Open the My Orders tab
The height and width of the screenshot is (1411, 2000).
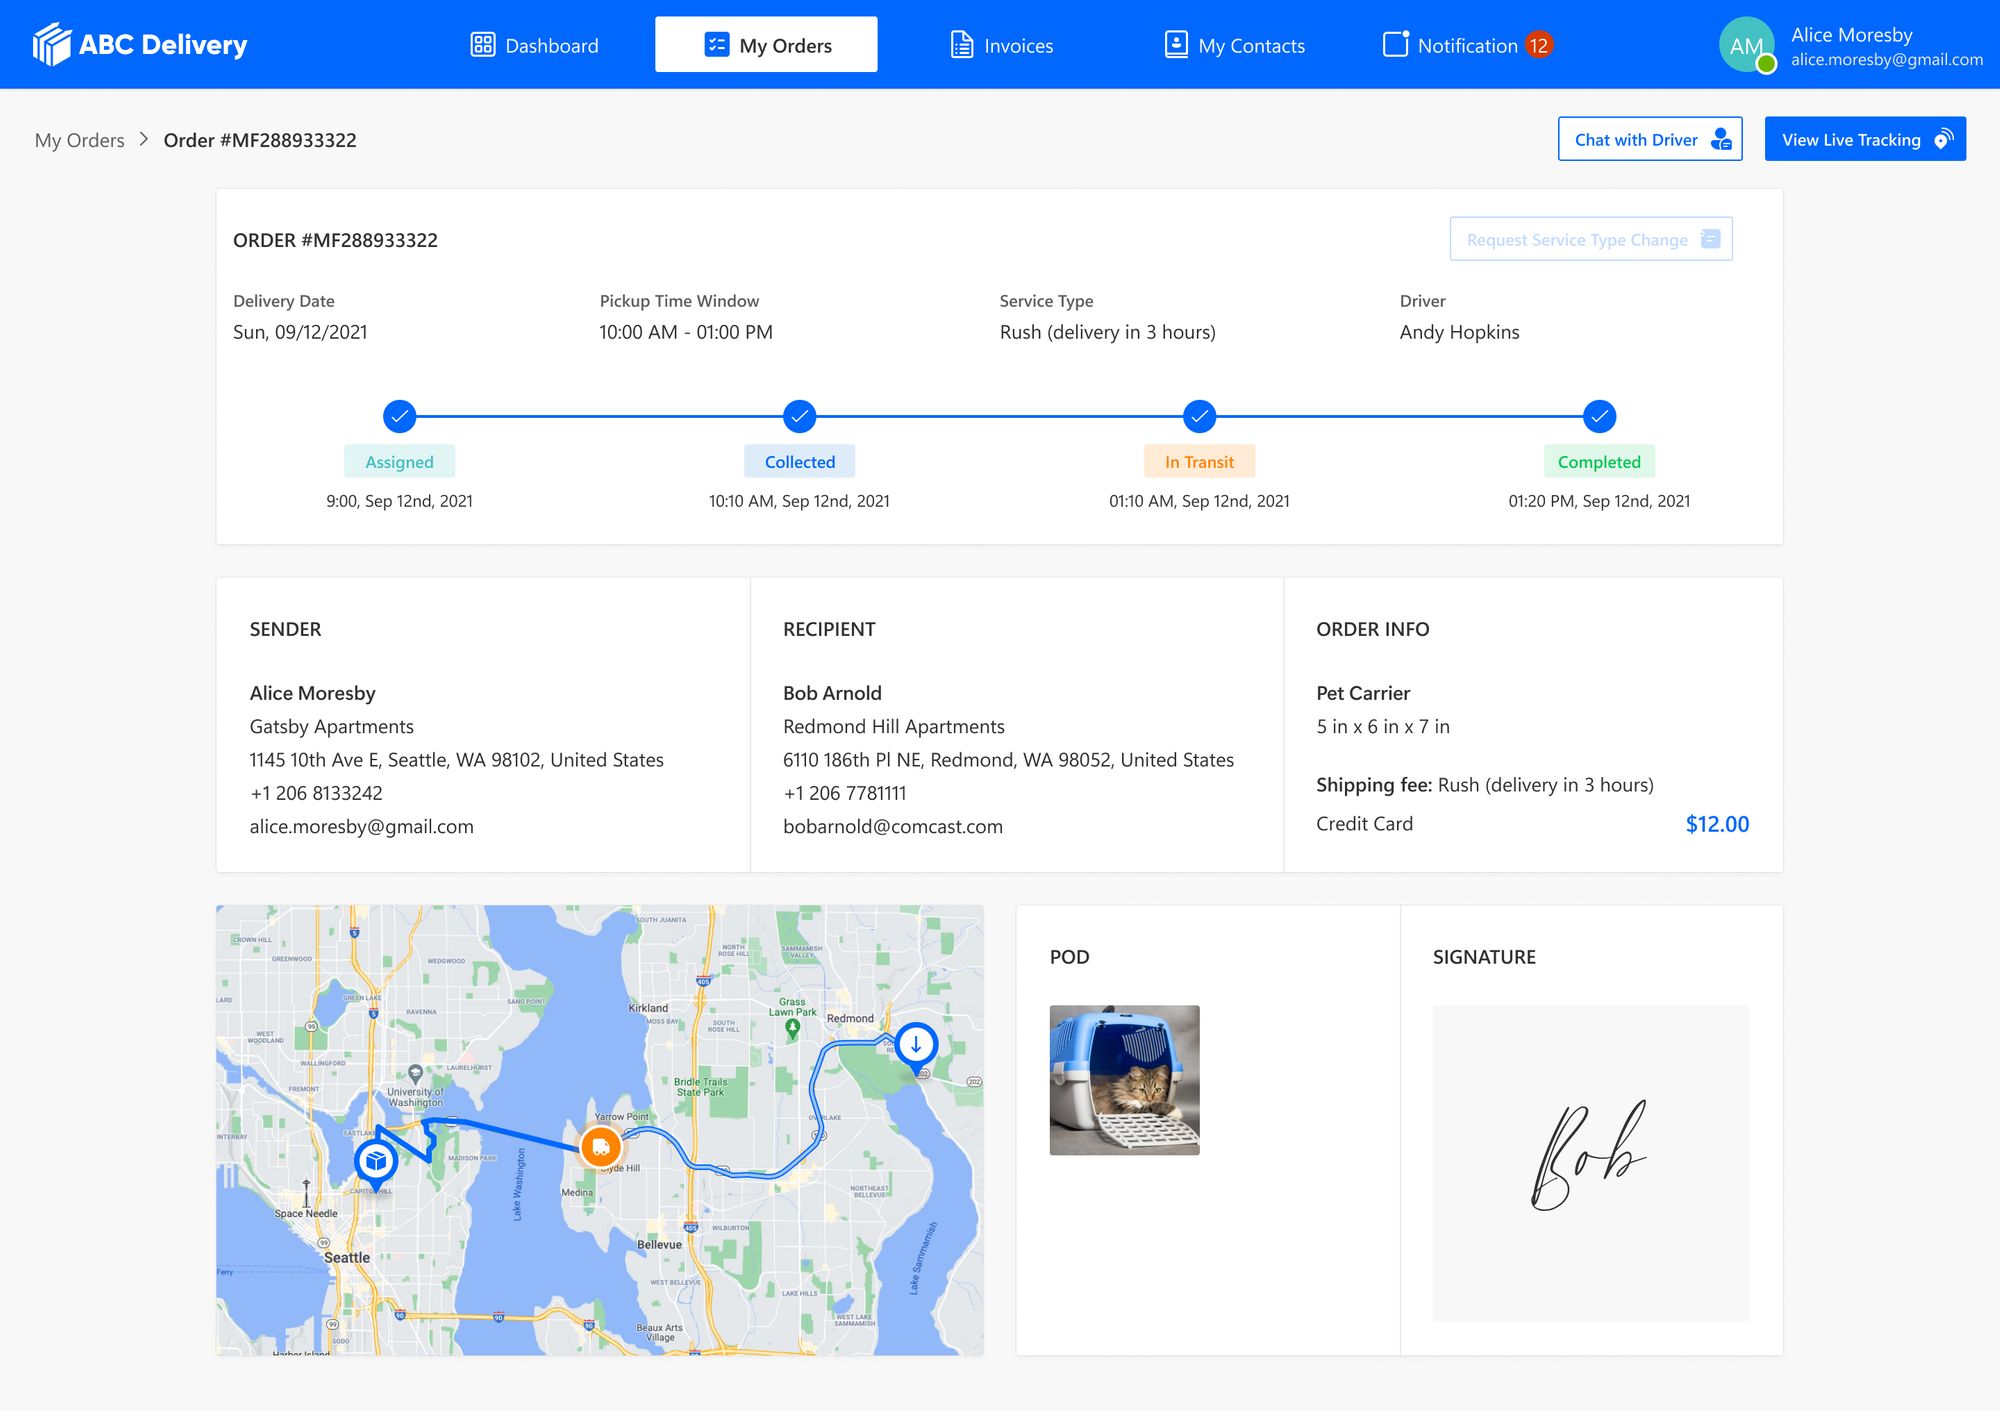click(766, 45)
